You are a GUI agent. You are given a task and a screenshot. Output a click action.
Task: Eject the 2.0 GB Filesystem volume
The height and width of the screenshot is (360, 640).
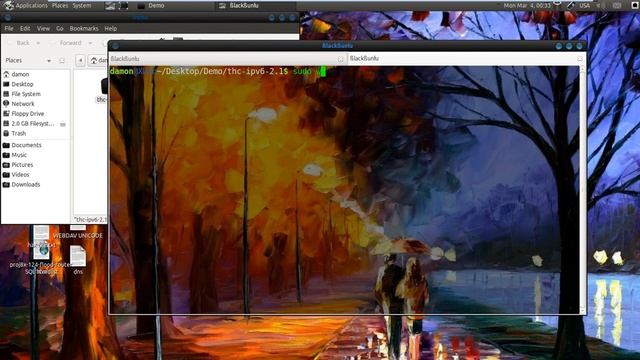[x=63, y=124]
